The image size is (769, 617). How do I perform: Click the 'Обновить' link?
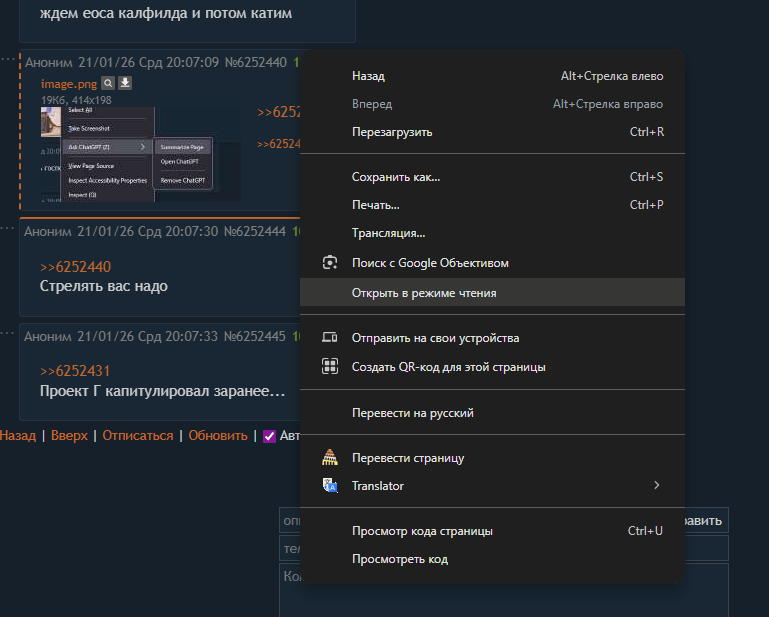click(218, 436)
